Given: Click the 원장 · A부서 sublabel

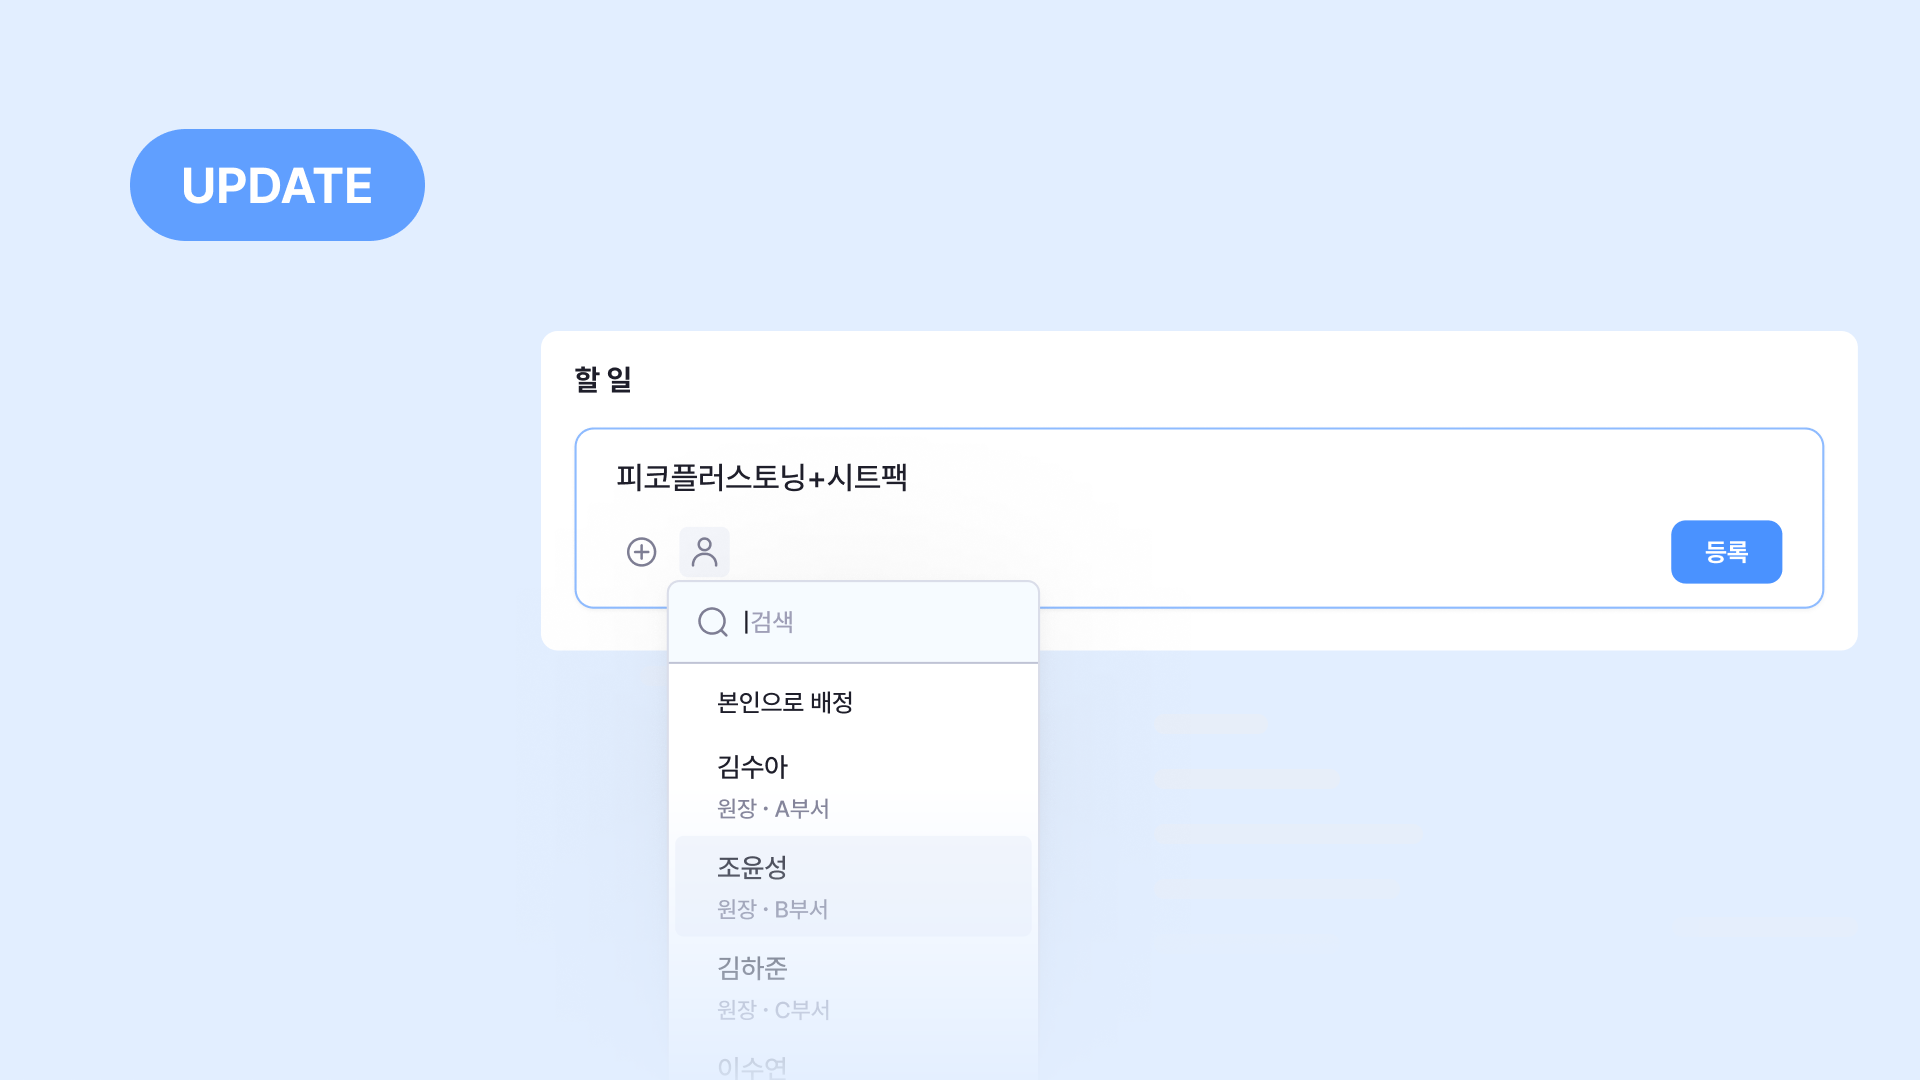Looking at the screenshot, I should pos(773,809).
